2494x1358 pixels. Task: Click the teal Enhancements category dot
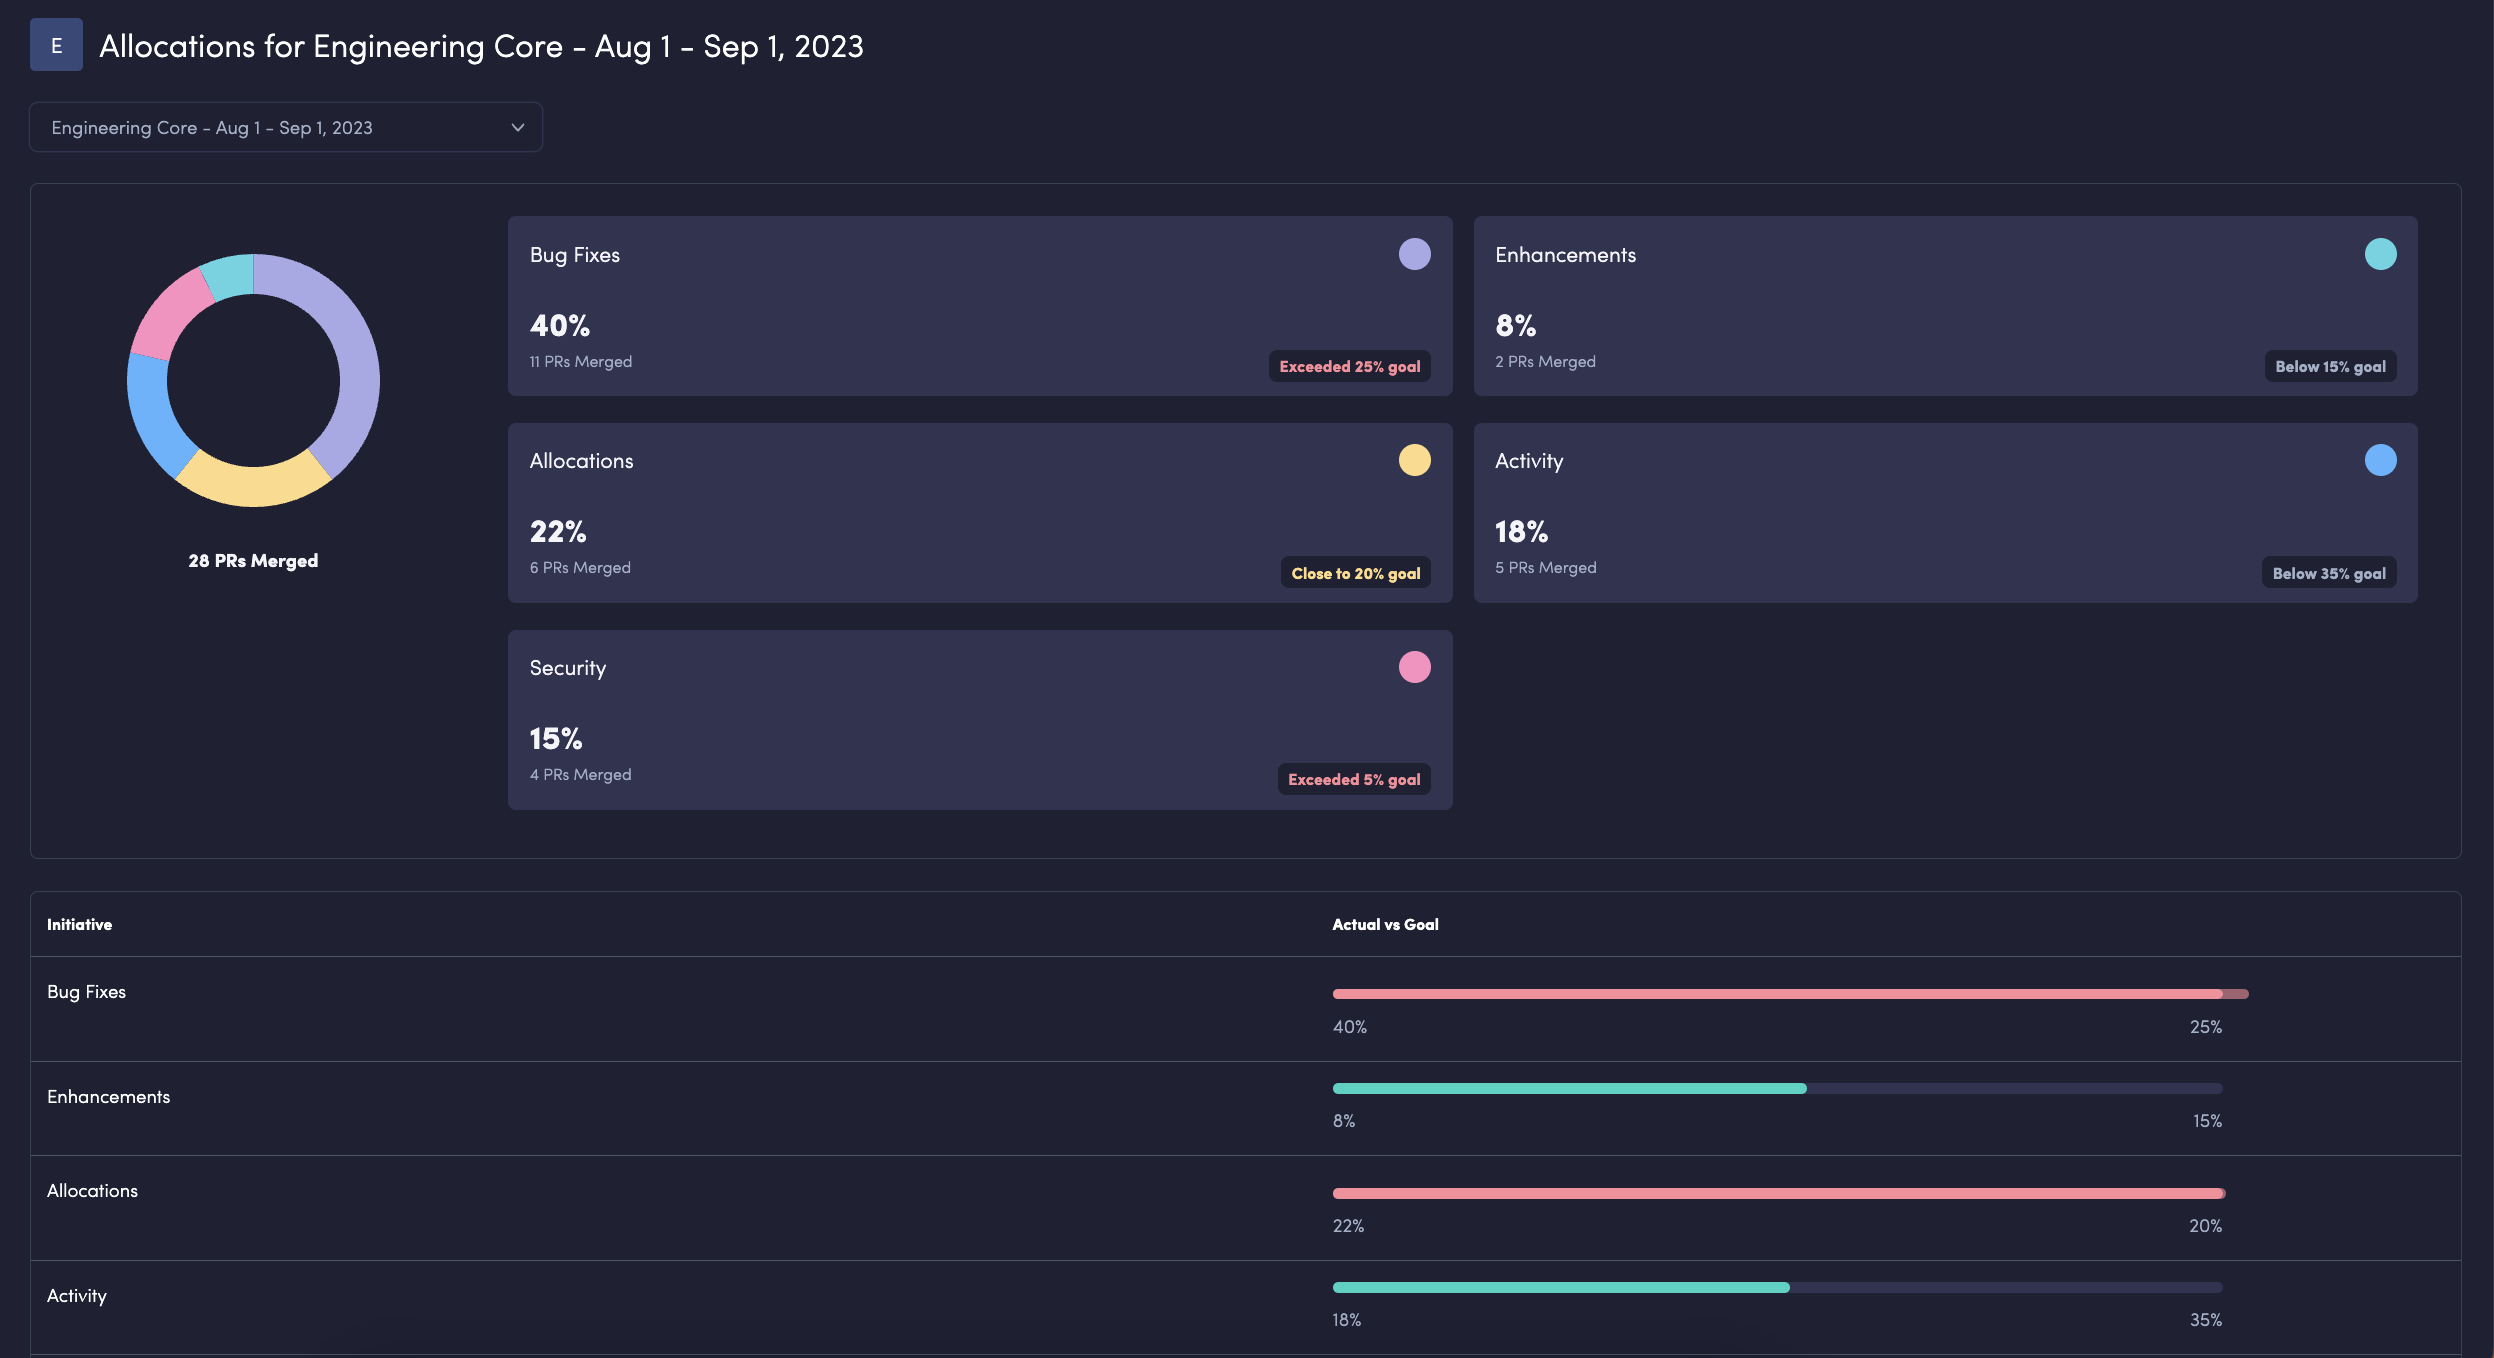click(2379, 254)
